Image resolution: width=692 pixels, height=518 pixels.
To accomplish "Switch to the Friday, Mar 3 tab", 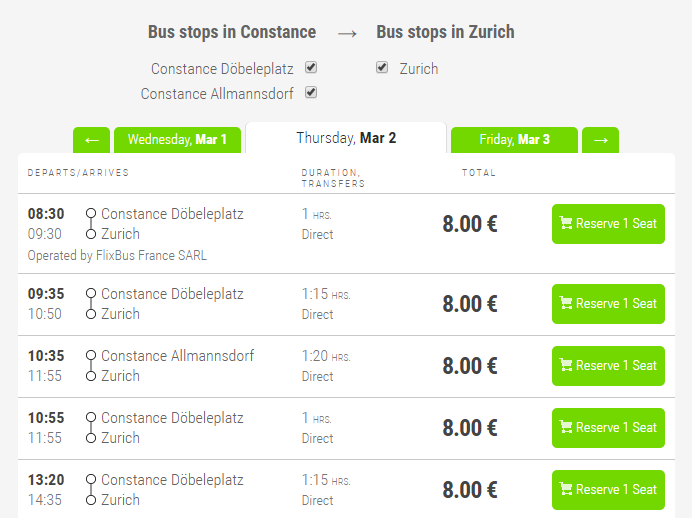I will tap(514, 140).
